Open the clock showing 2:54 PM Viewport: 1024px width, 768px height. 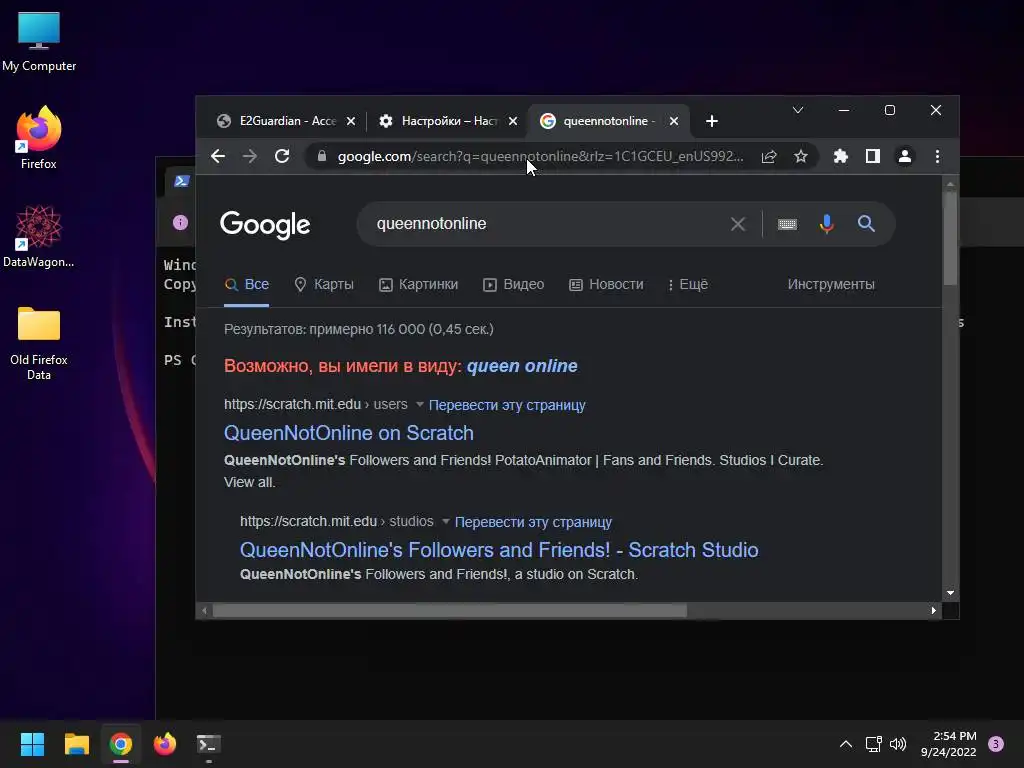click(948, 744)
